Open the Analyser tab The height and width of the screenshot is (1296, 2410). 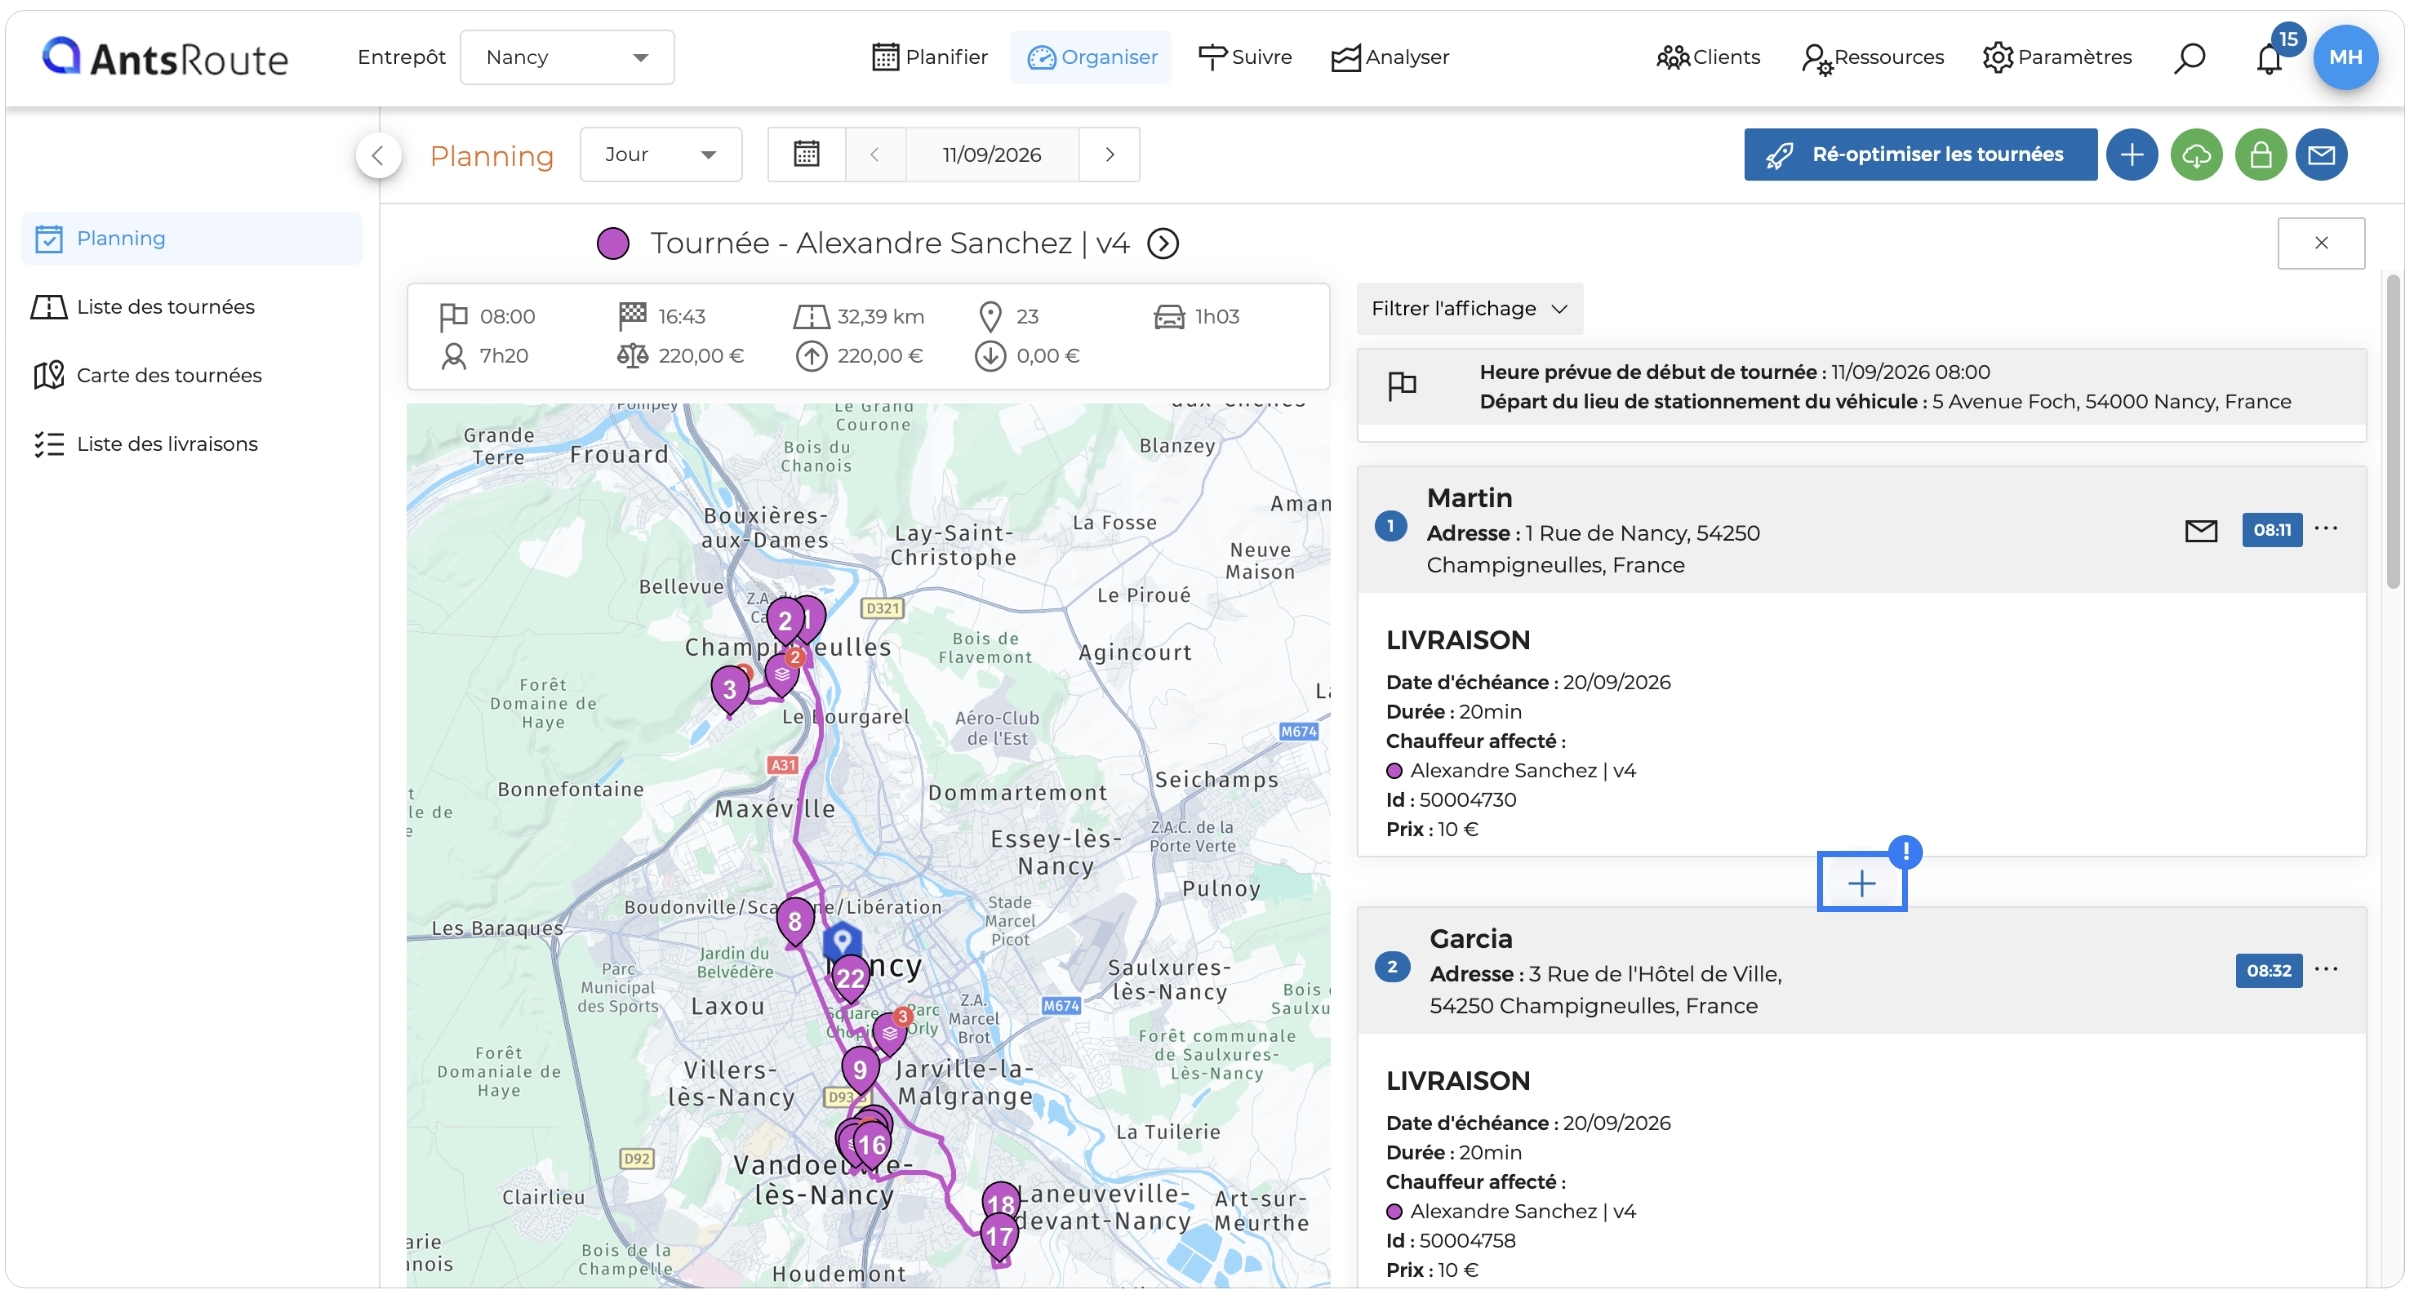pos(1390,57)
